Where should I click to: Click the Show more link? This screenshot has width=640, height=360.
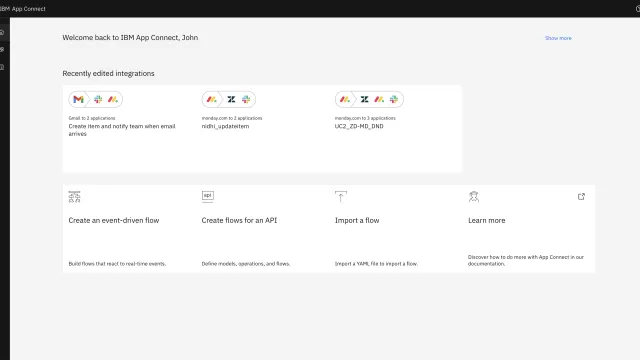558,38
